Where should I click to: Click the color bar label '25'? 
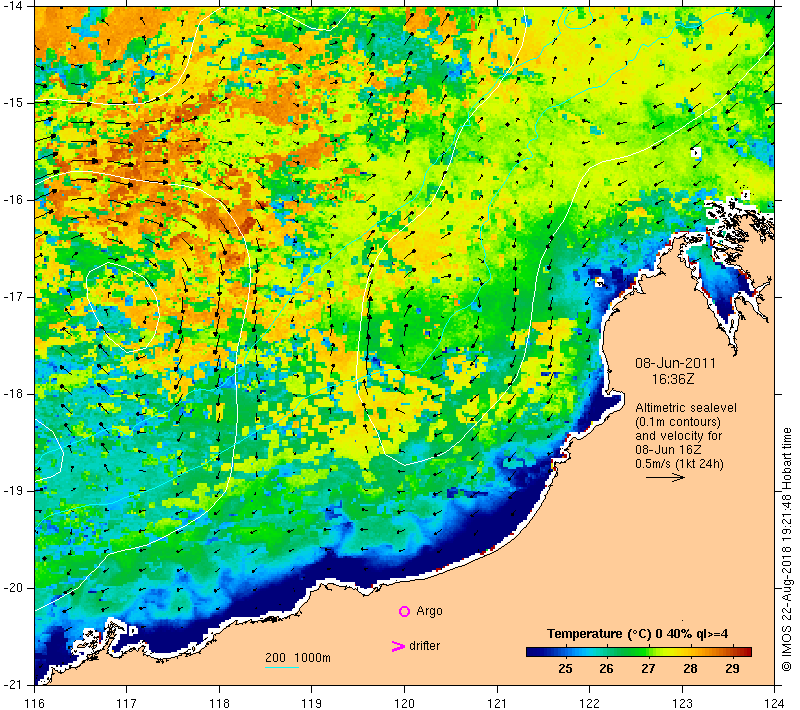point(565,669)
